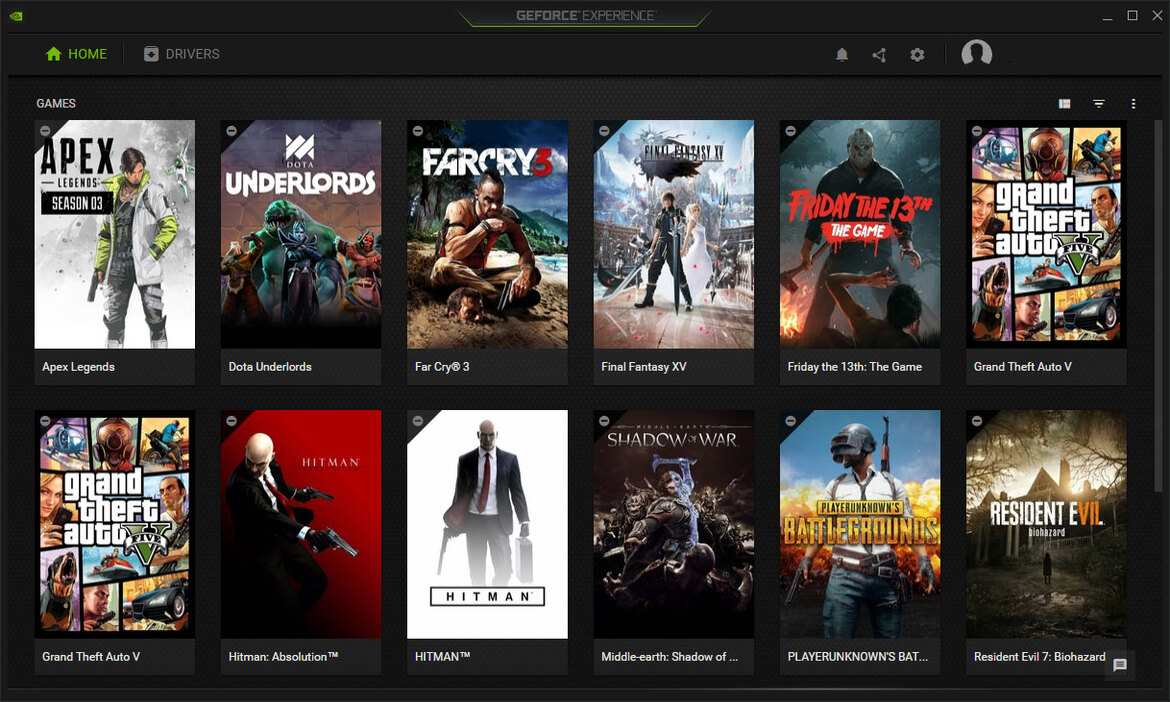Image resolution: width=1170 pixels, height=702 pixels.
Task: Click the minus badge on Apex Legends
Action: click(x=45, y=131)
